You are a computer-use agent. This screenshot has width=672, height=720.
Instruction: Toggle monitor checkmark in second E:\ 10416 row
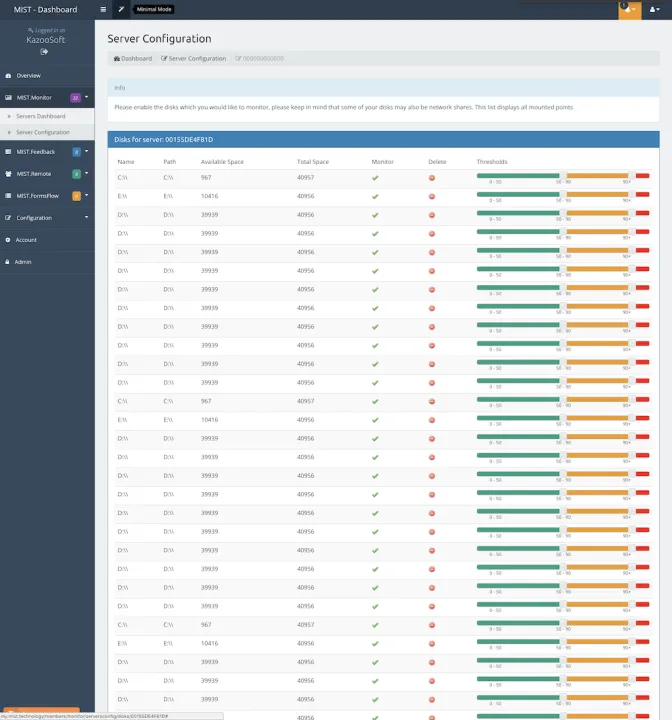375,420
